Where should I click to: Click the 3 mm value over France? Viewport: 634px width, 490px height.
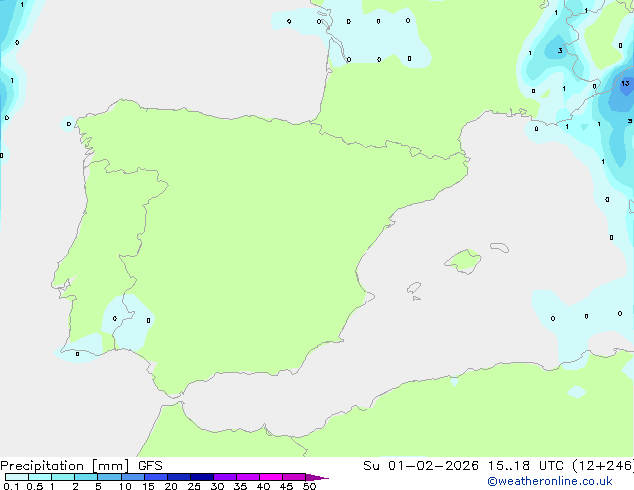(x=560, y=51)
